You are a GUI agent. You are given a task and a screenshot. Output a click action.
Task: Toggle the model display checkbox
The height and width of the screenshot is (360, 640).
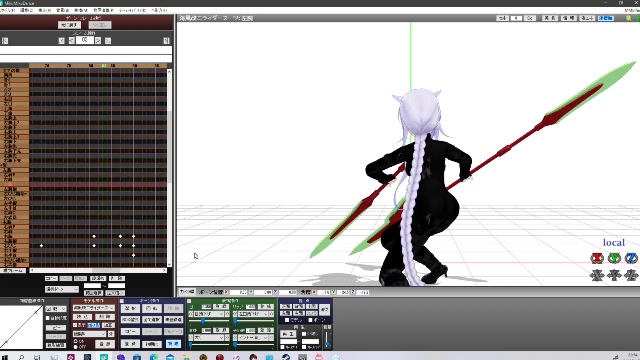point(75,325)
